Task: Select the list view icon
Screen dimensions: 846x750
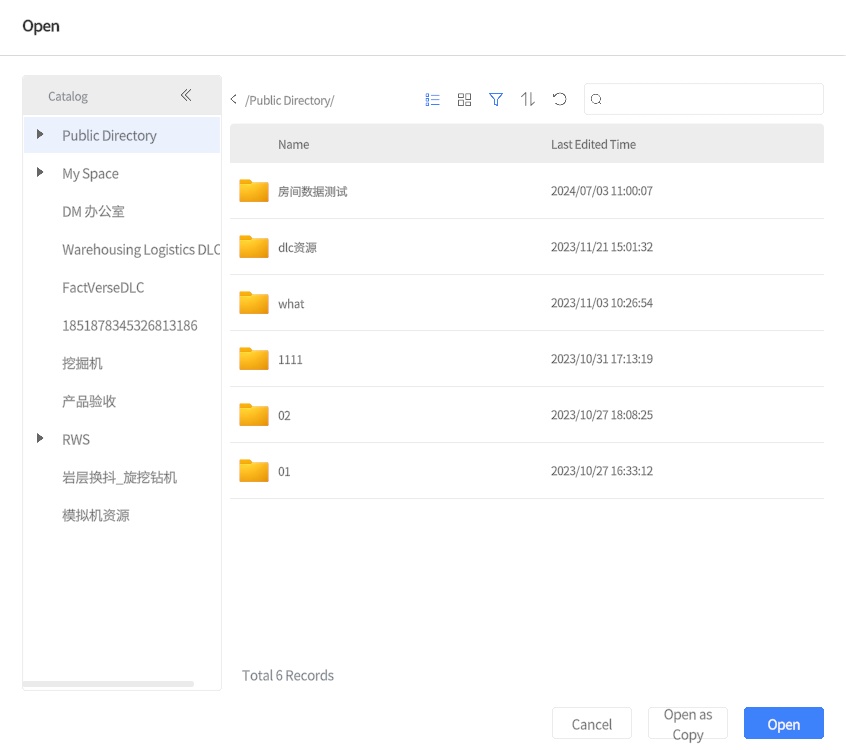Action: tap(432, 99)
